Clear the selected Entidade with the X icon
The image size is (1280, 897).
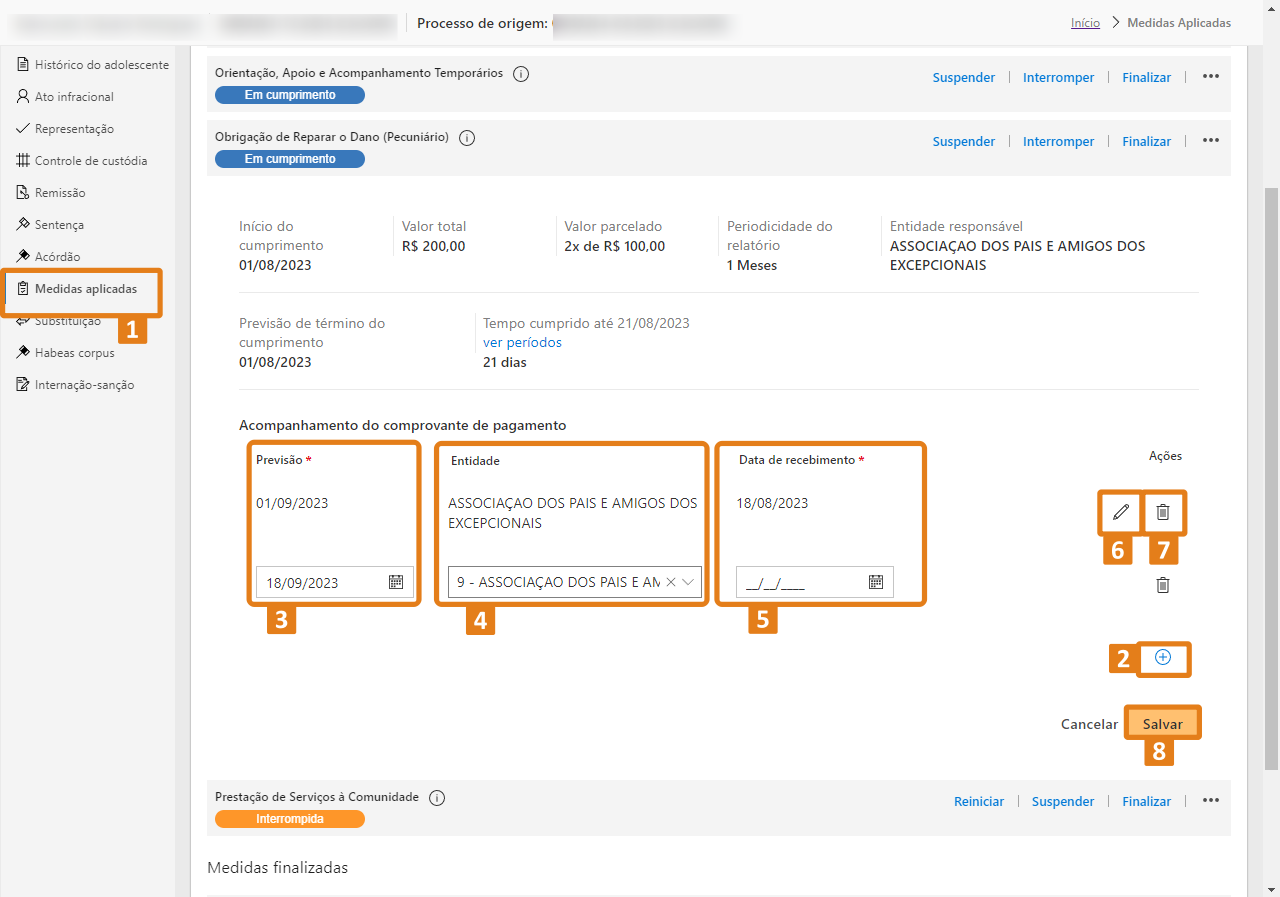point(671,582)
